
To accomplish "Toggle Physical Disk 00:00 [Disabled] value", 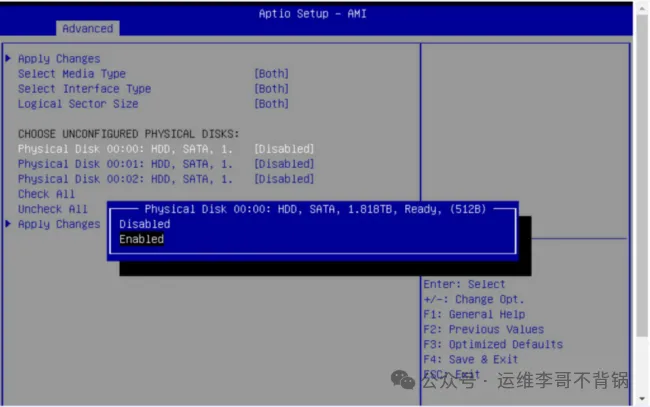I will coord(284,149).
